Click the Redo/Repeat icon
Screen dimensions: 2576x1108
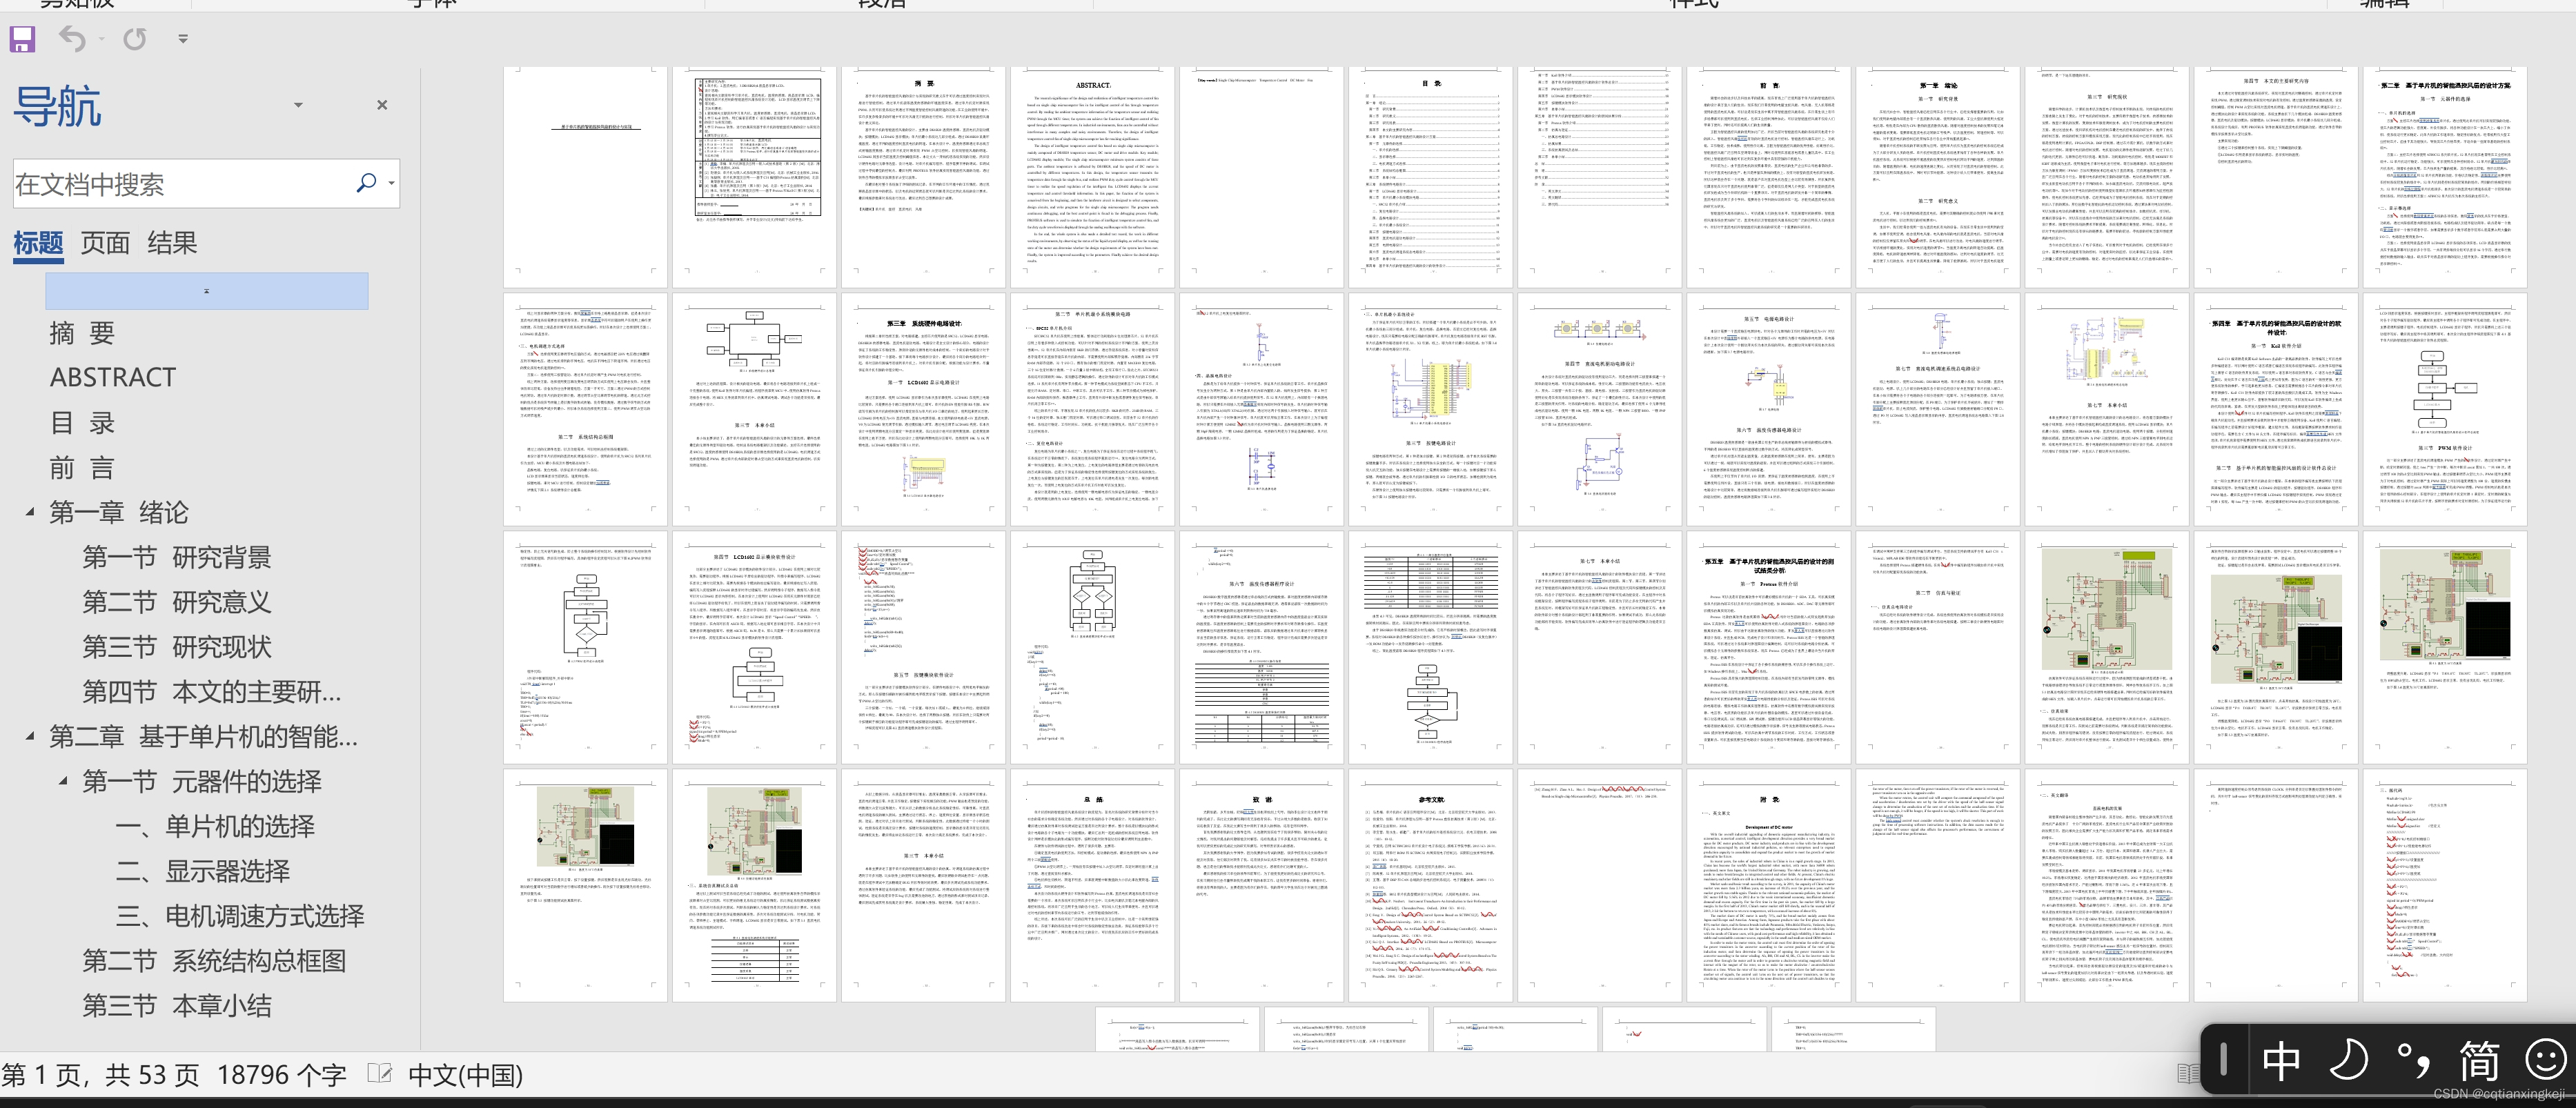134,39
